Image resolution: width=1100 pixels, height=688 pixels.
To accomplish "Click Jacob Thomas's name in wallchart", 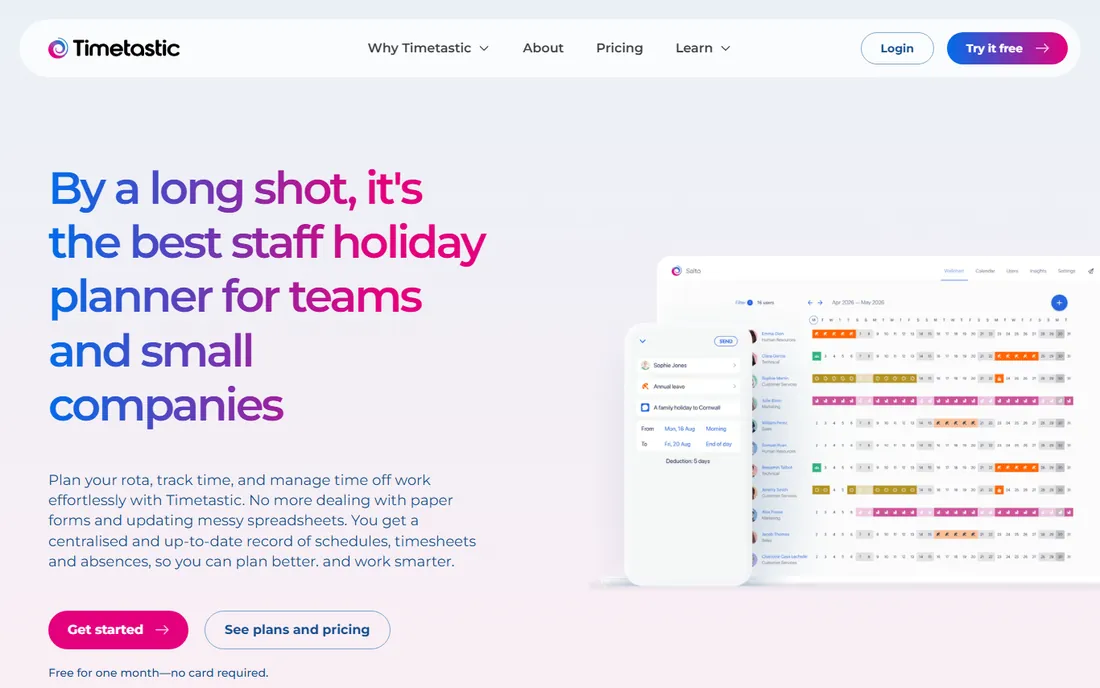I will tap(775, 534).
